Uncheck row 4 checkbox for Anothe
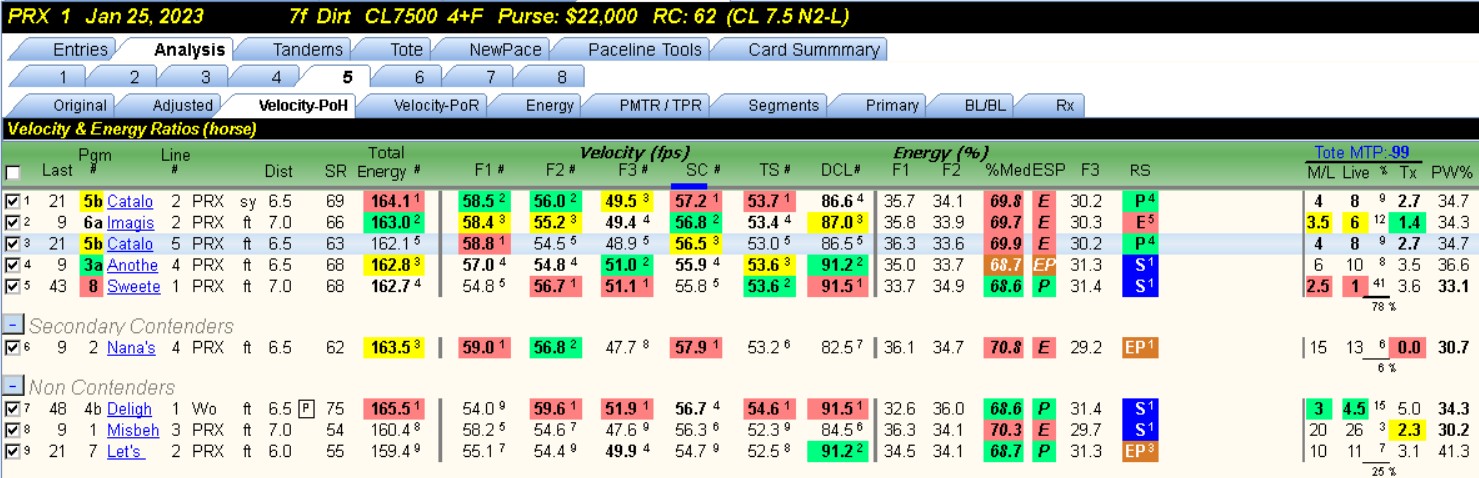Viewport: 1479px width, 478px height. coord(12,266)
